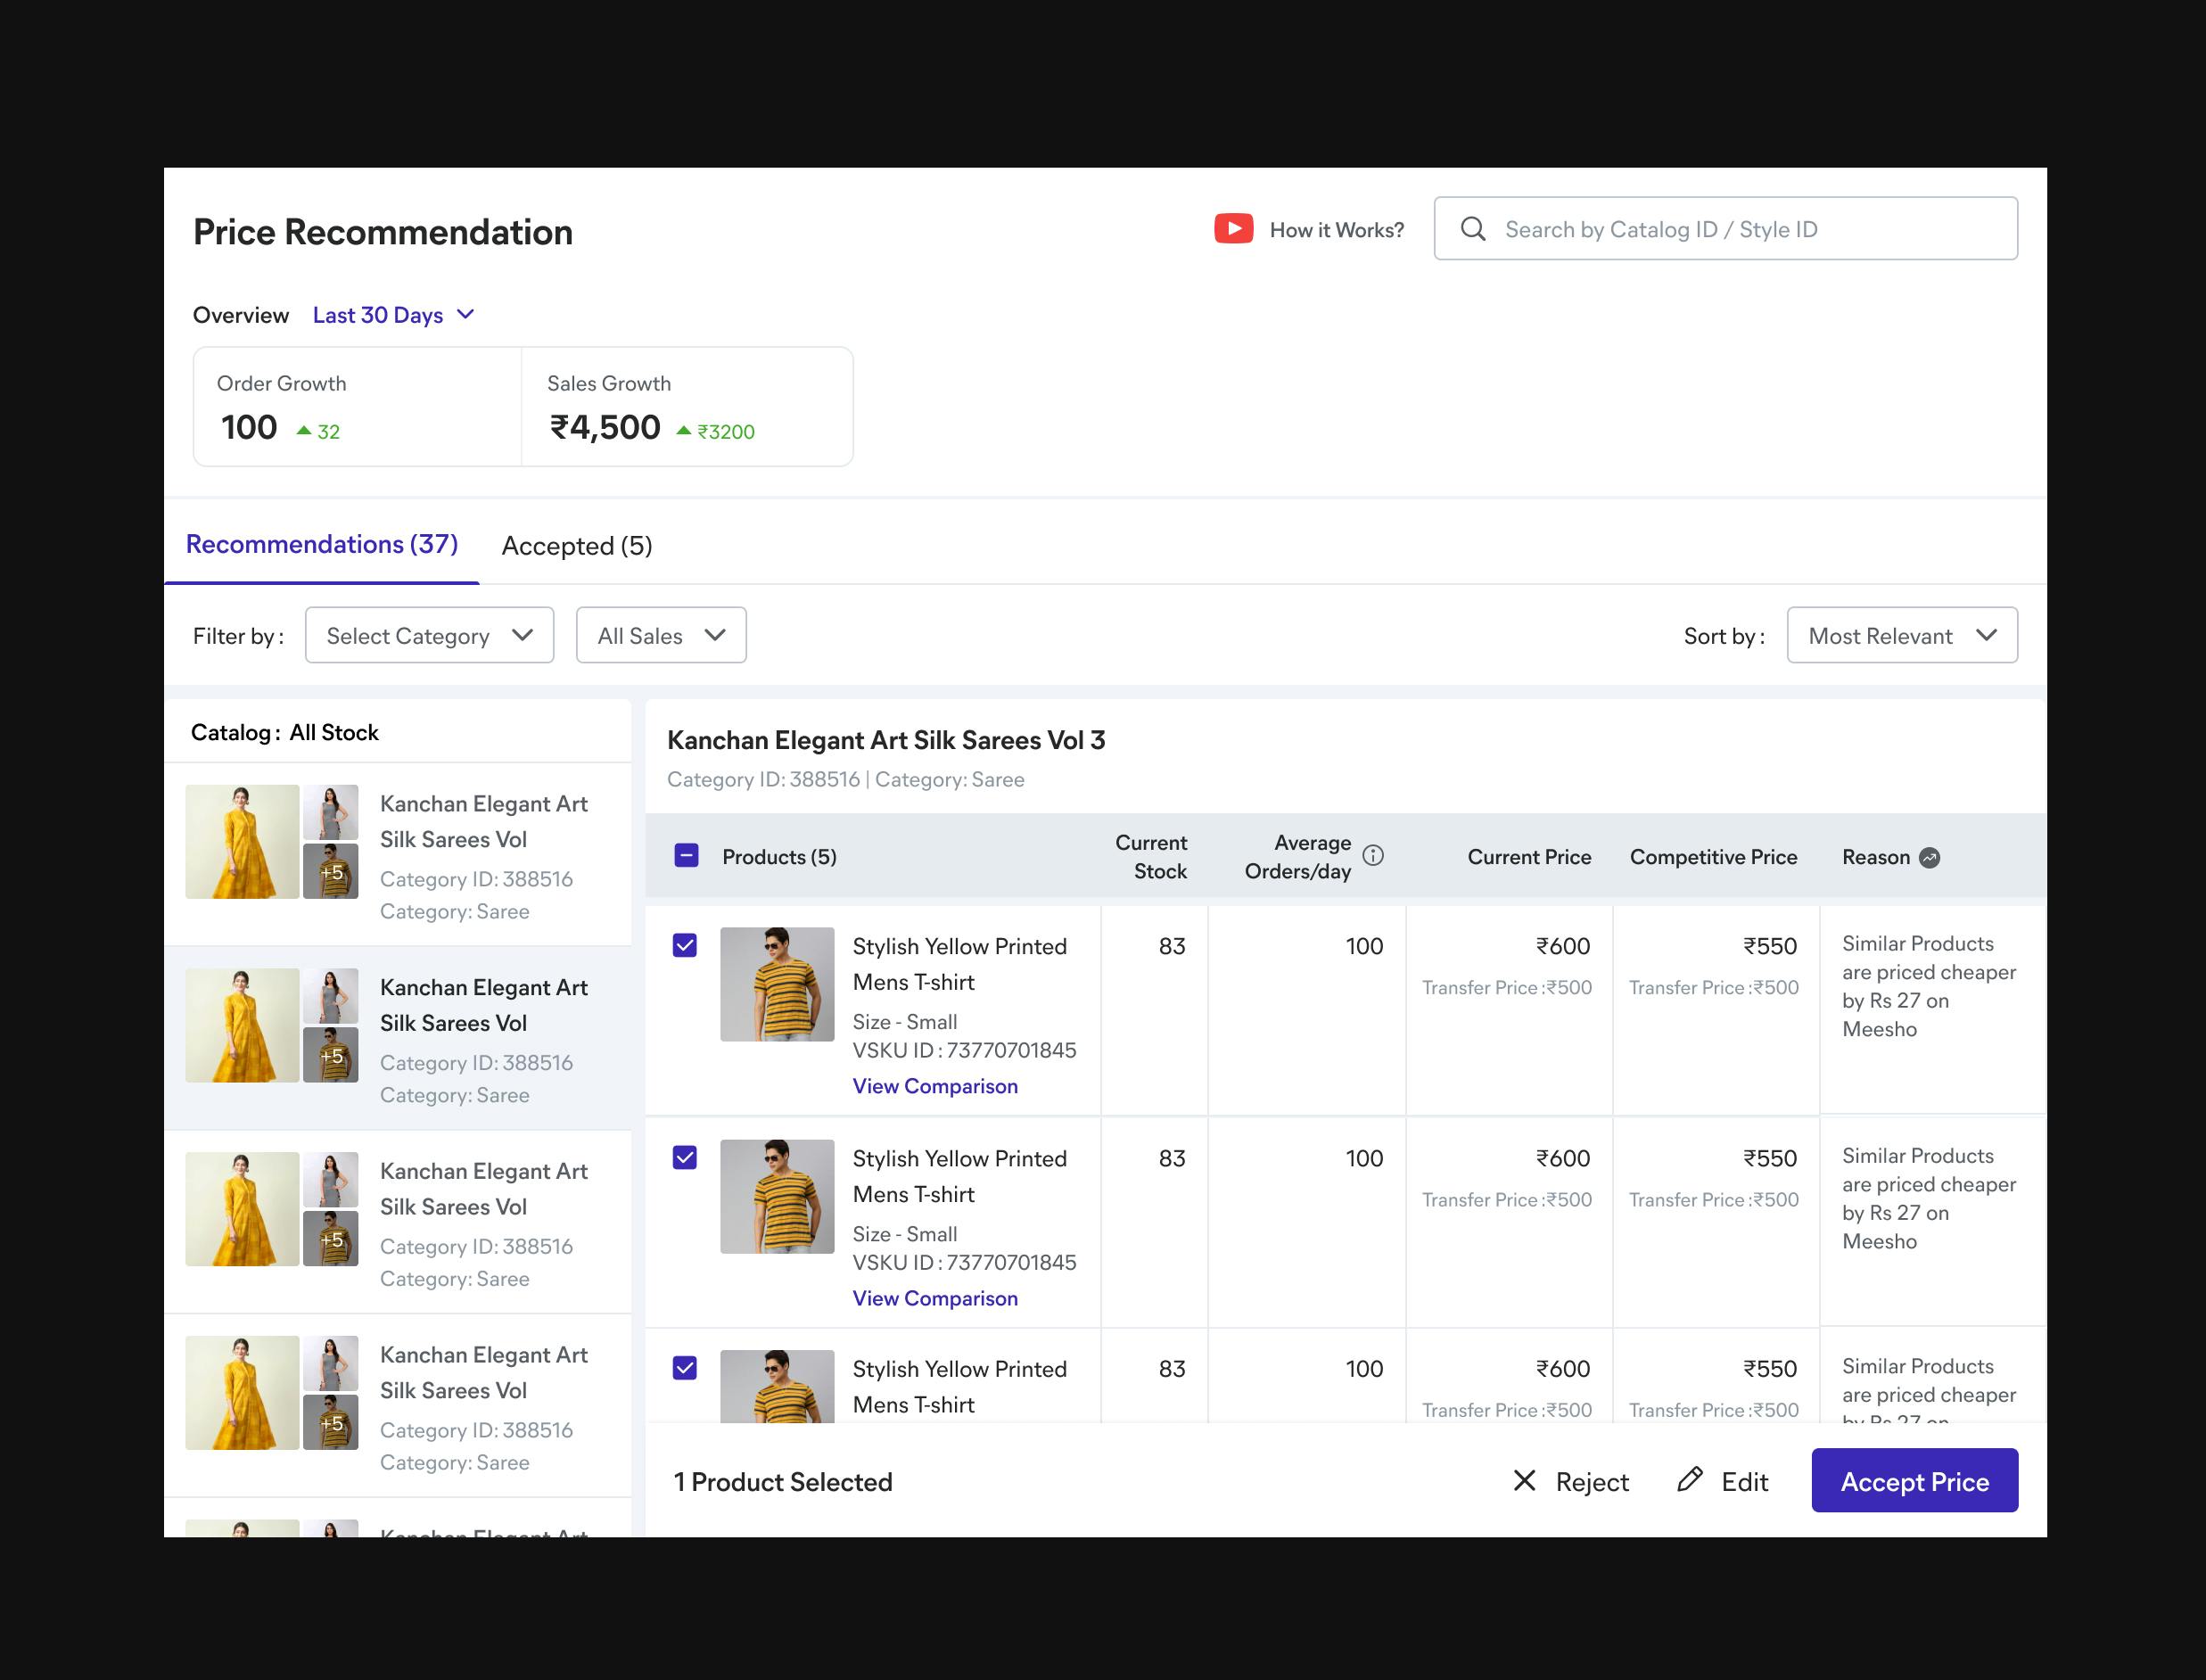
Task: Click second row reason text
Action: (x=1929, y=1198)
